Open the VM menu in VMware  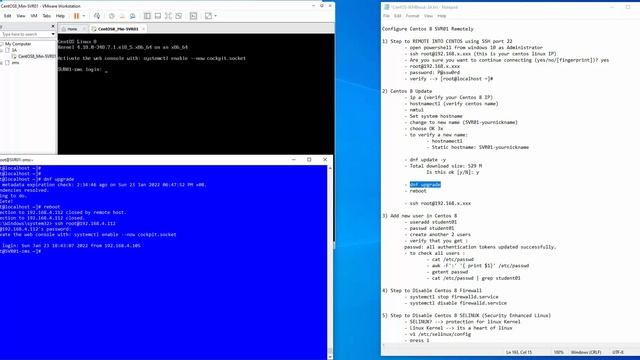pyautogui.click(x=34, y=16)
